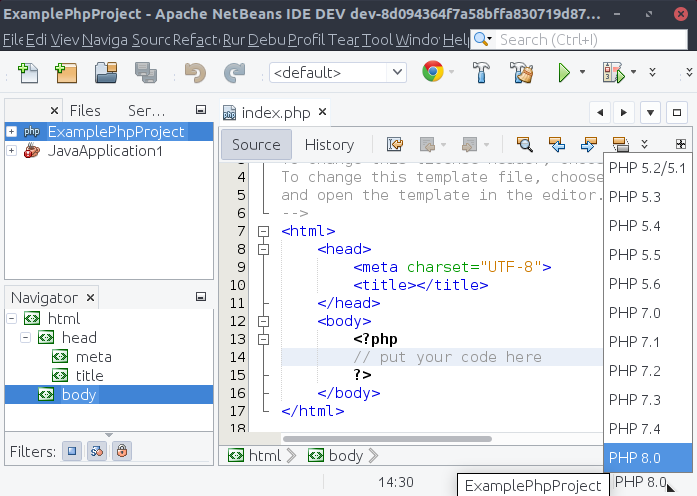Show opened documents list dropdown
697x496 pixels.
[x=650, y=112]
